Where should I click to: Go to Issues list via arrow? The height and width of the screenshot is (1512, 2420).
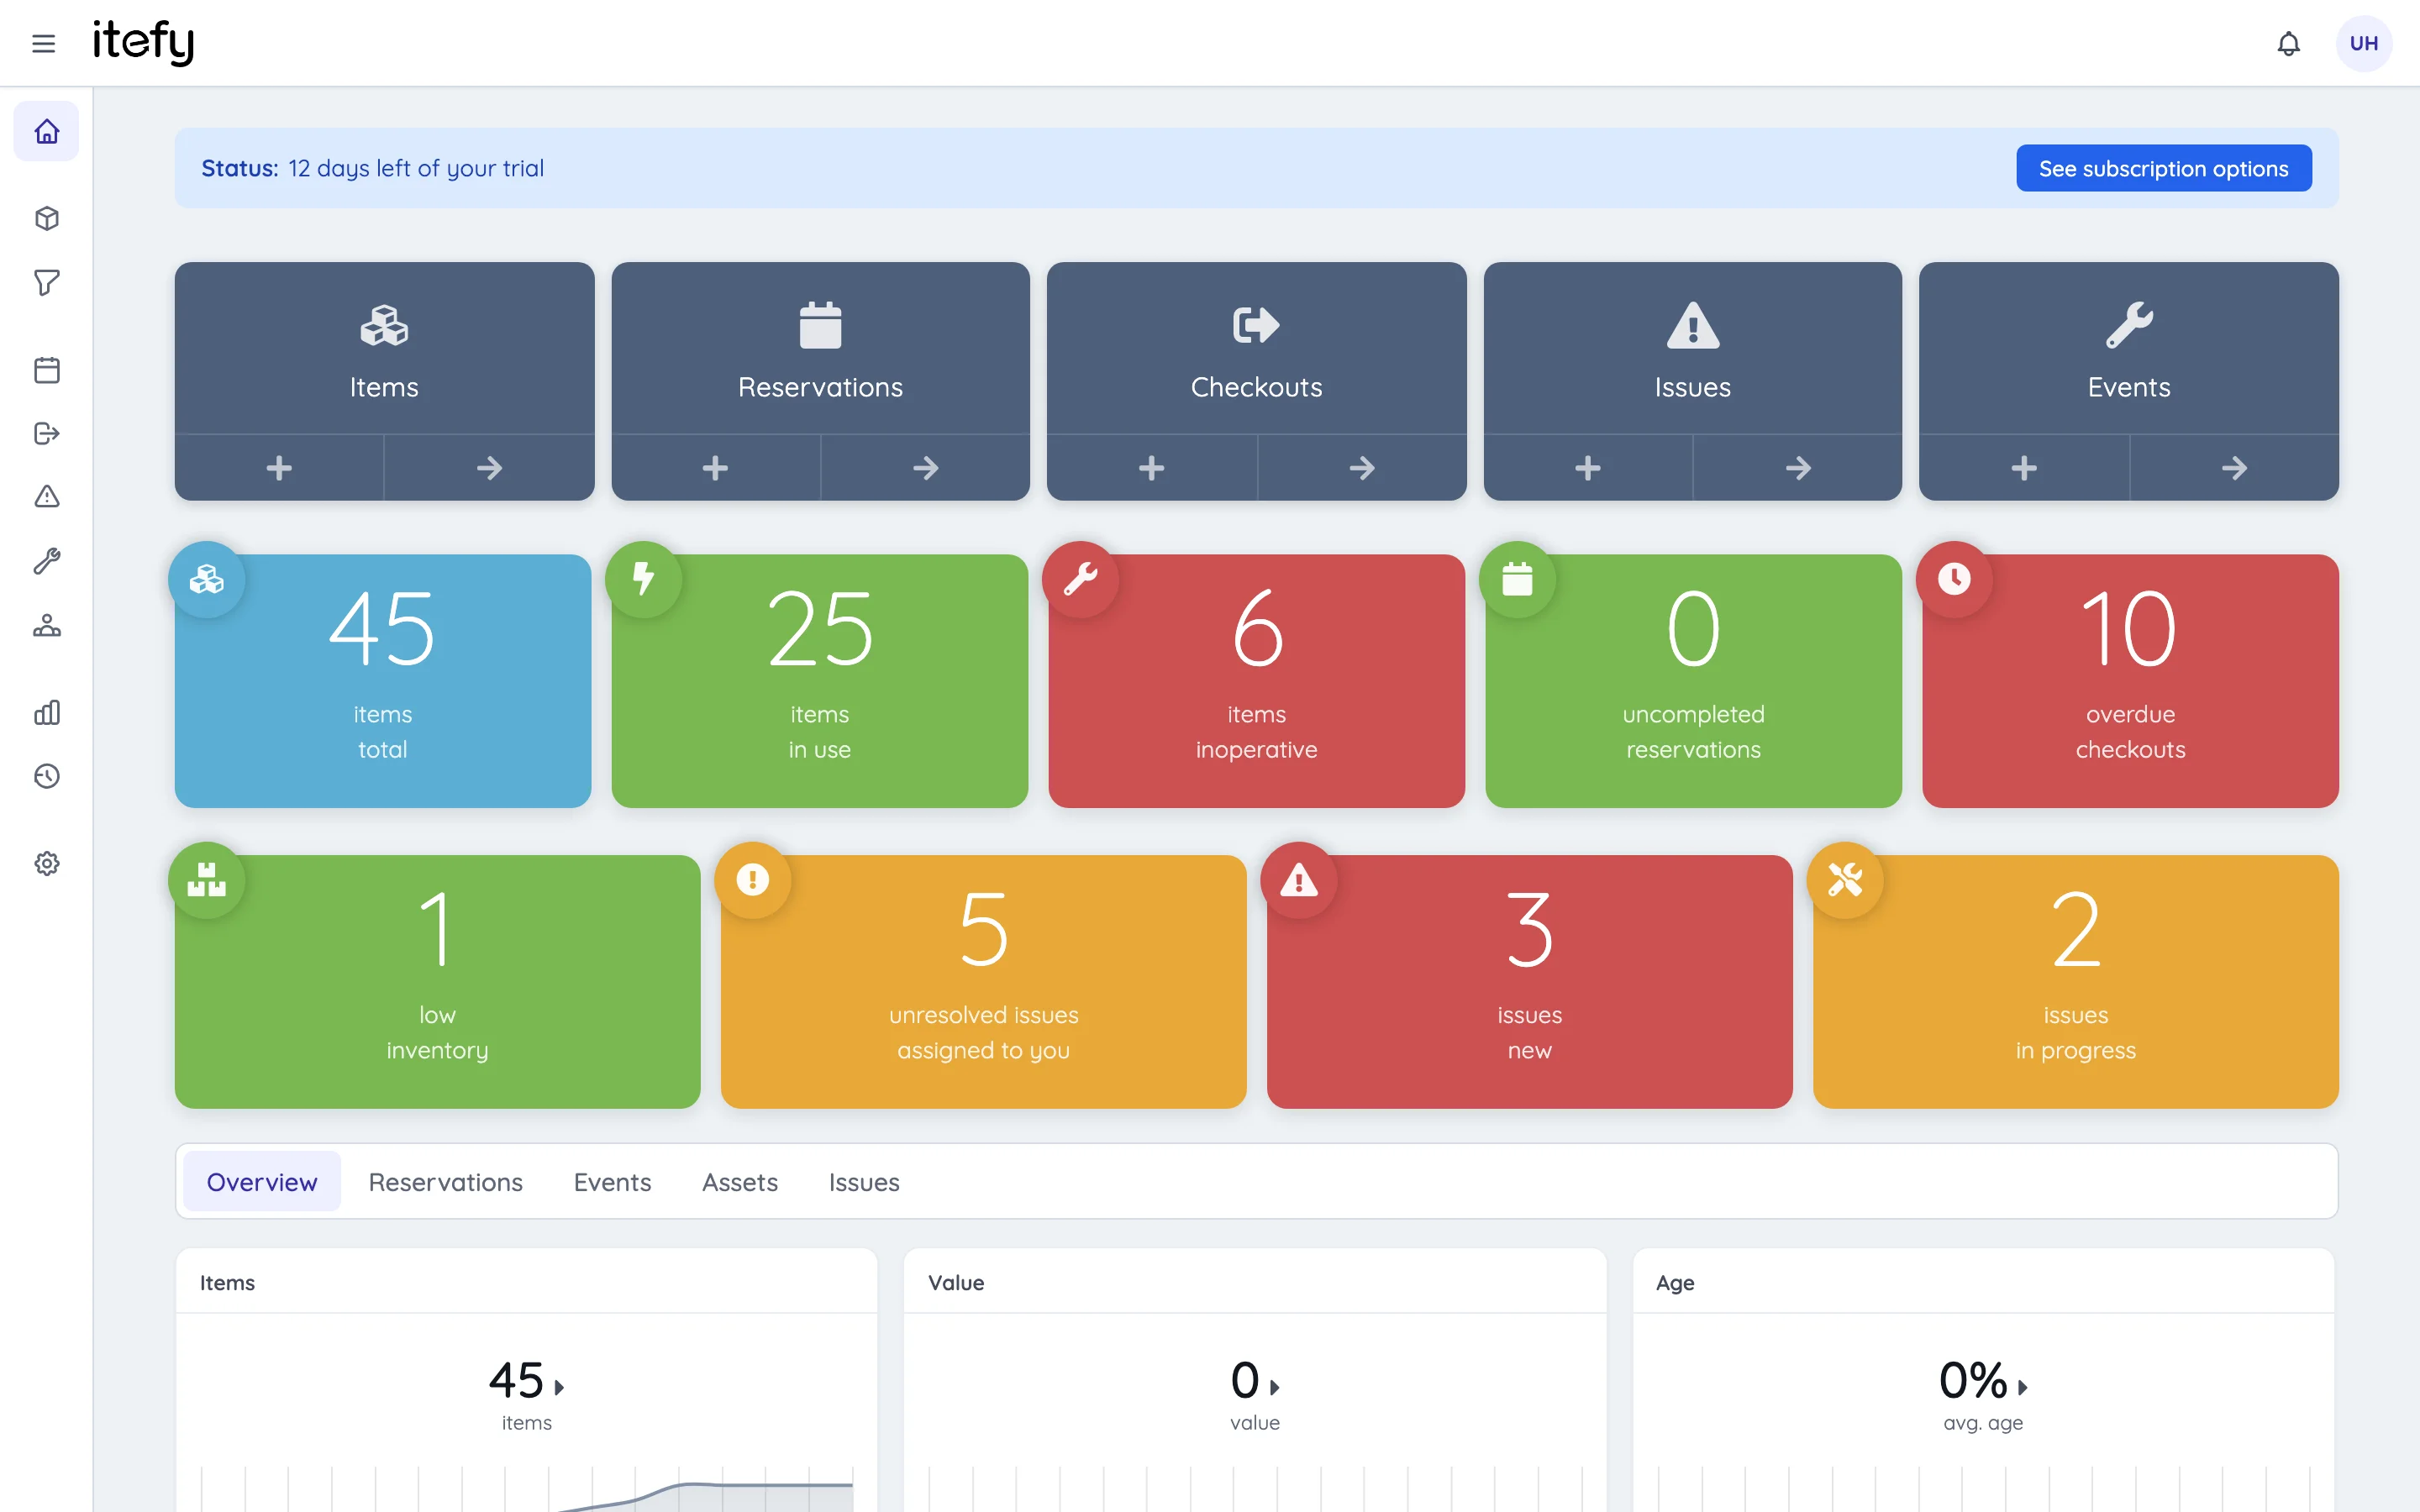pos(1798,467)
